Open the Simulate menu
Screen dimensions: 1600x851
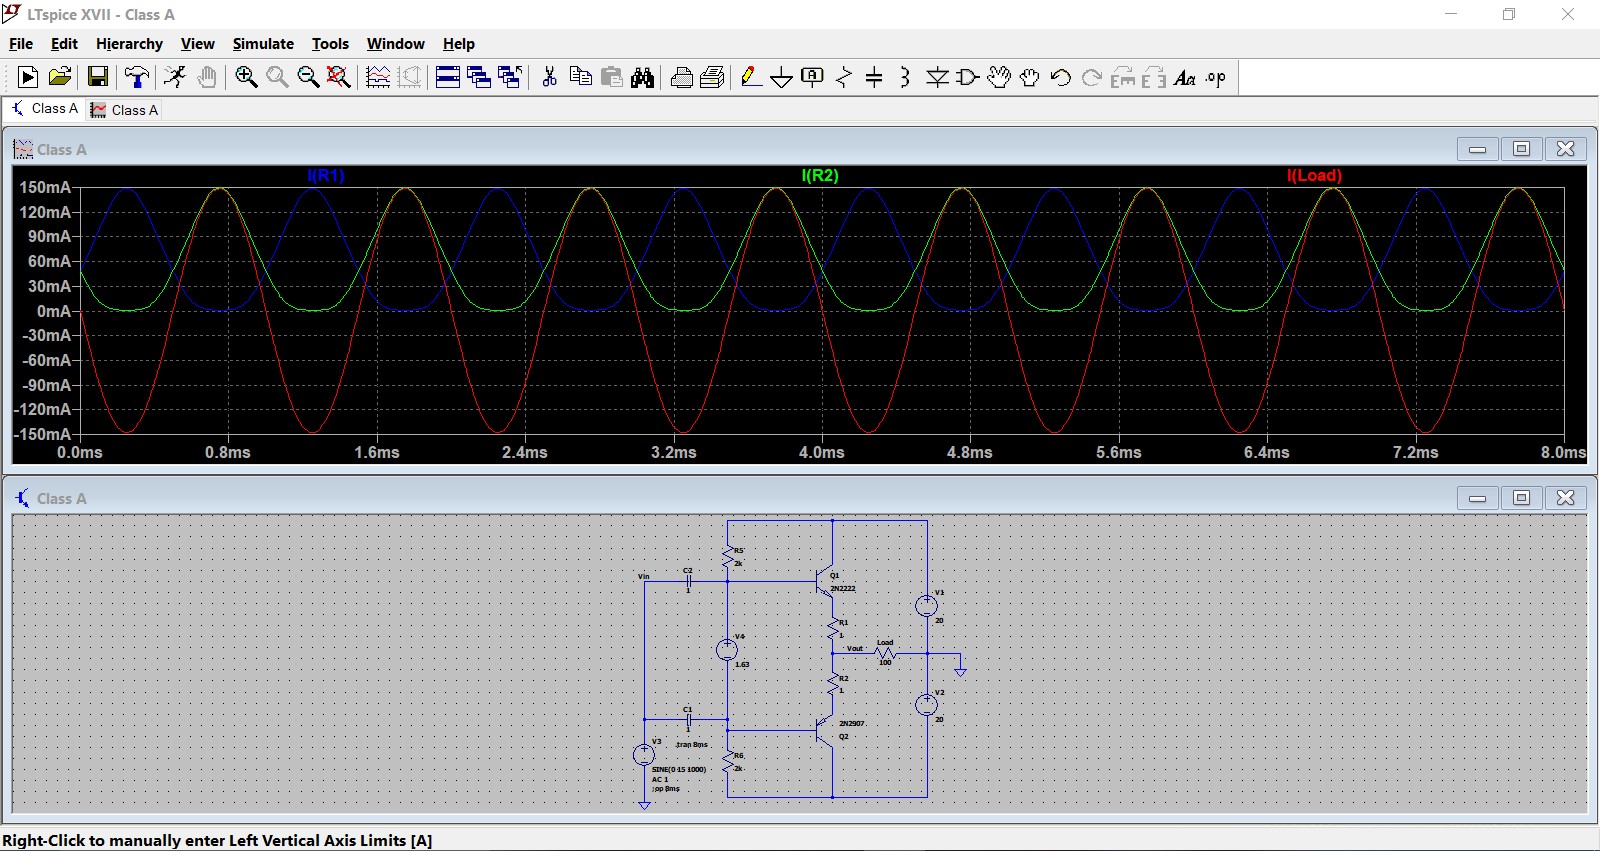click(263, 44)
